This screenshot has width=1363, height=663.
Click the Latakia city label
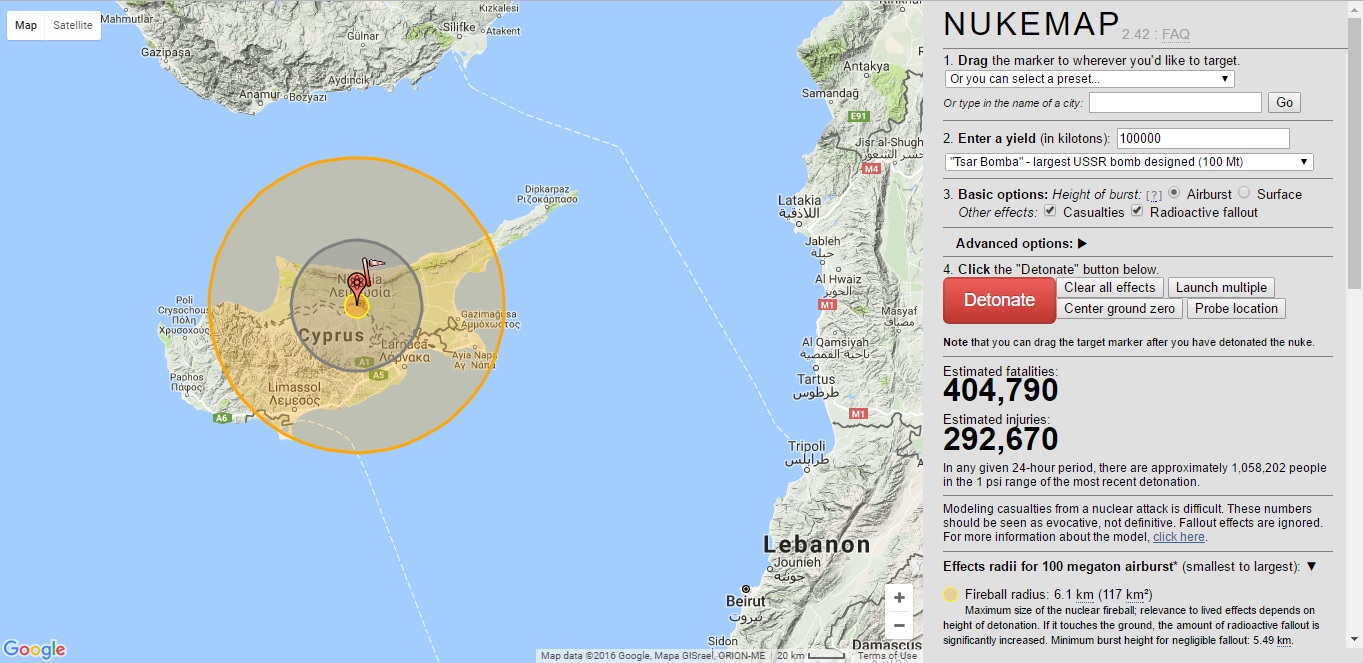click(x=801, y=200)
